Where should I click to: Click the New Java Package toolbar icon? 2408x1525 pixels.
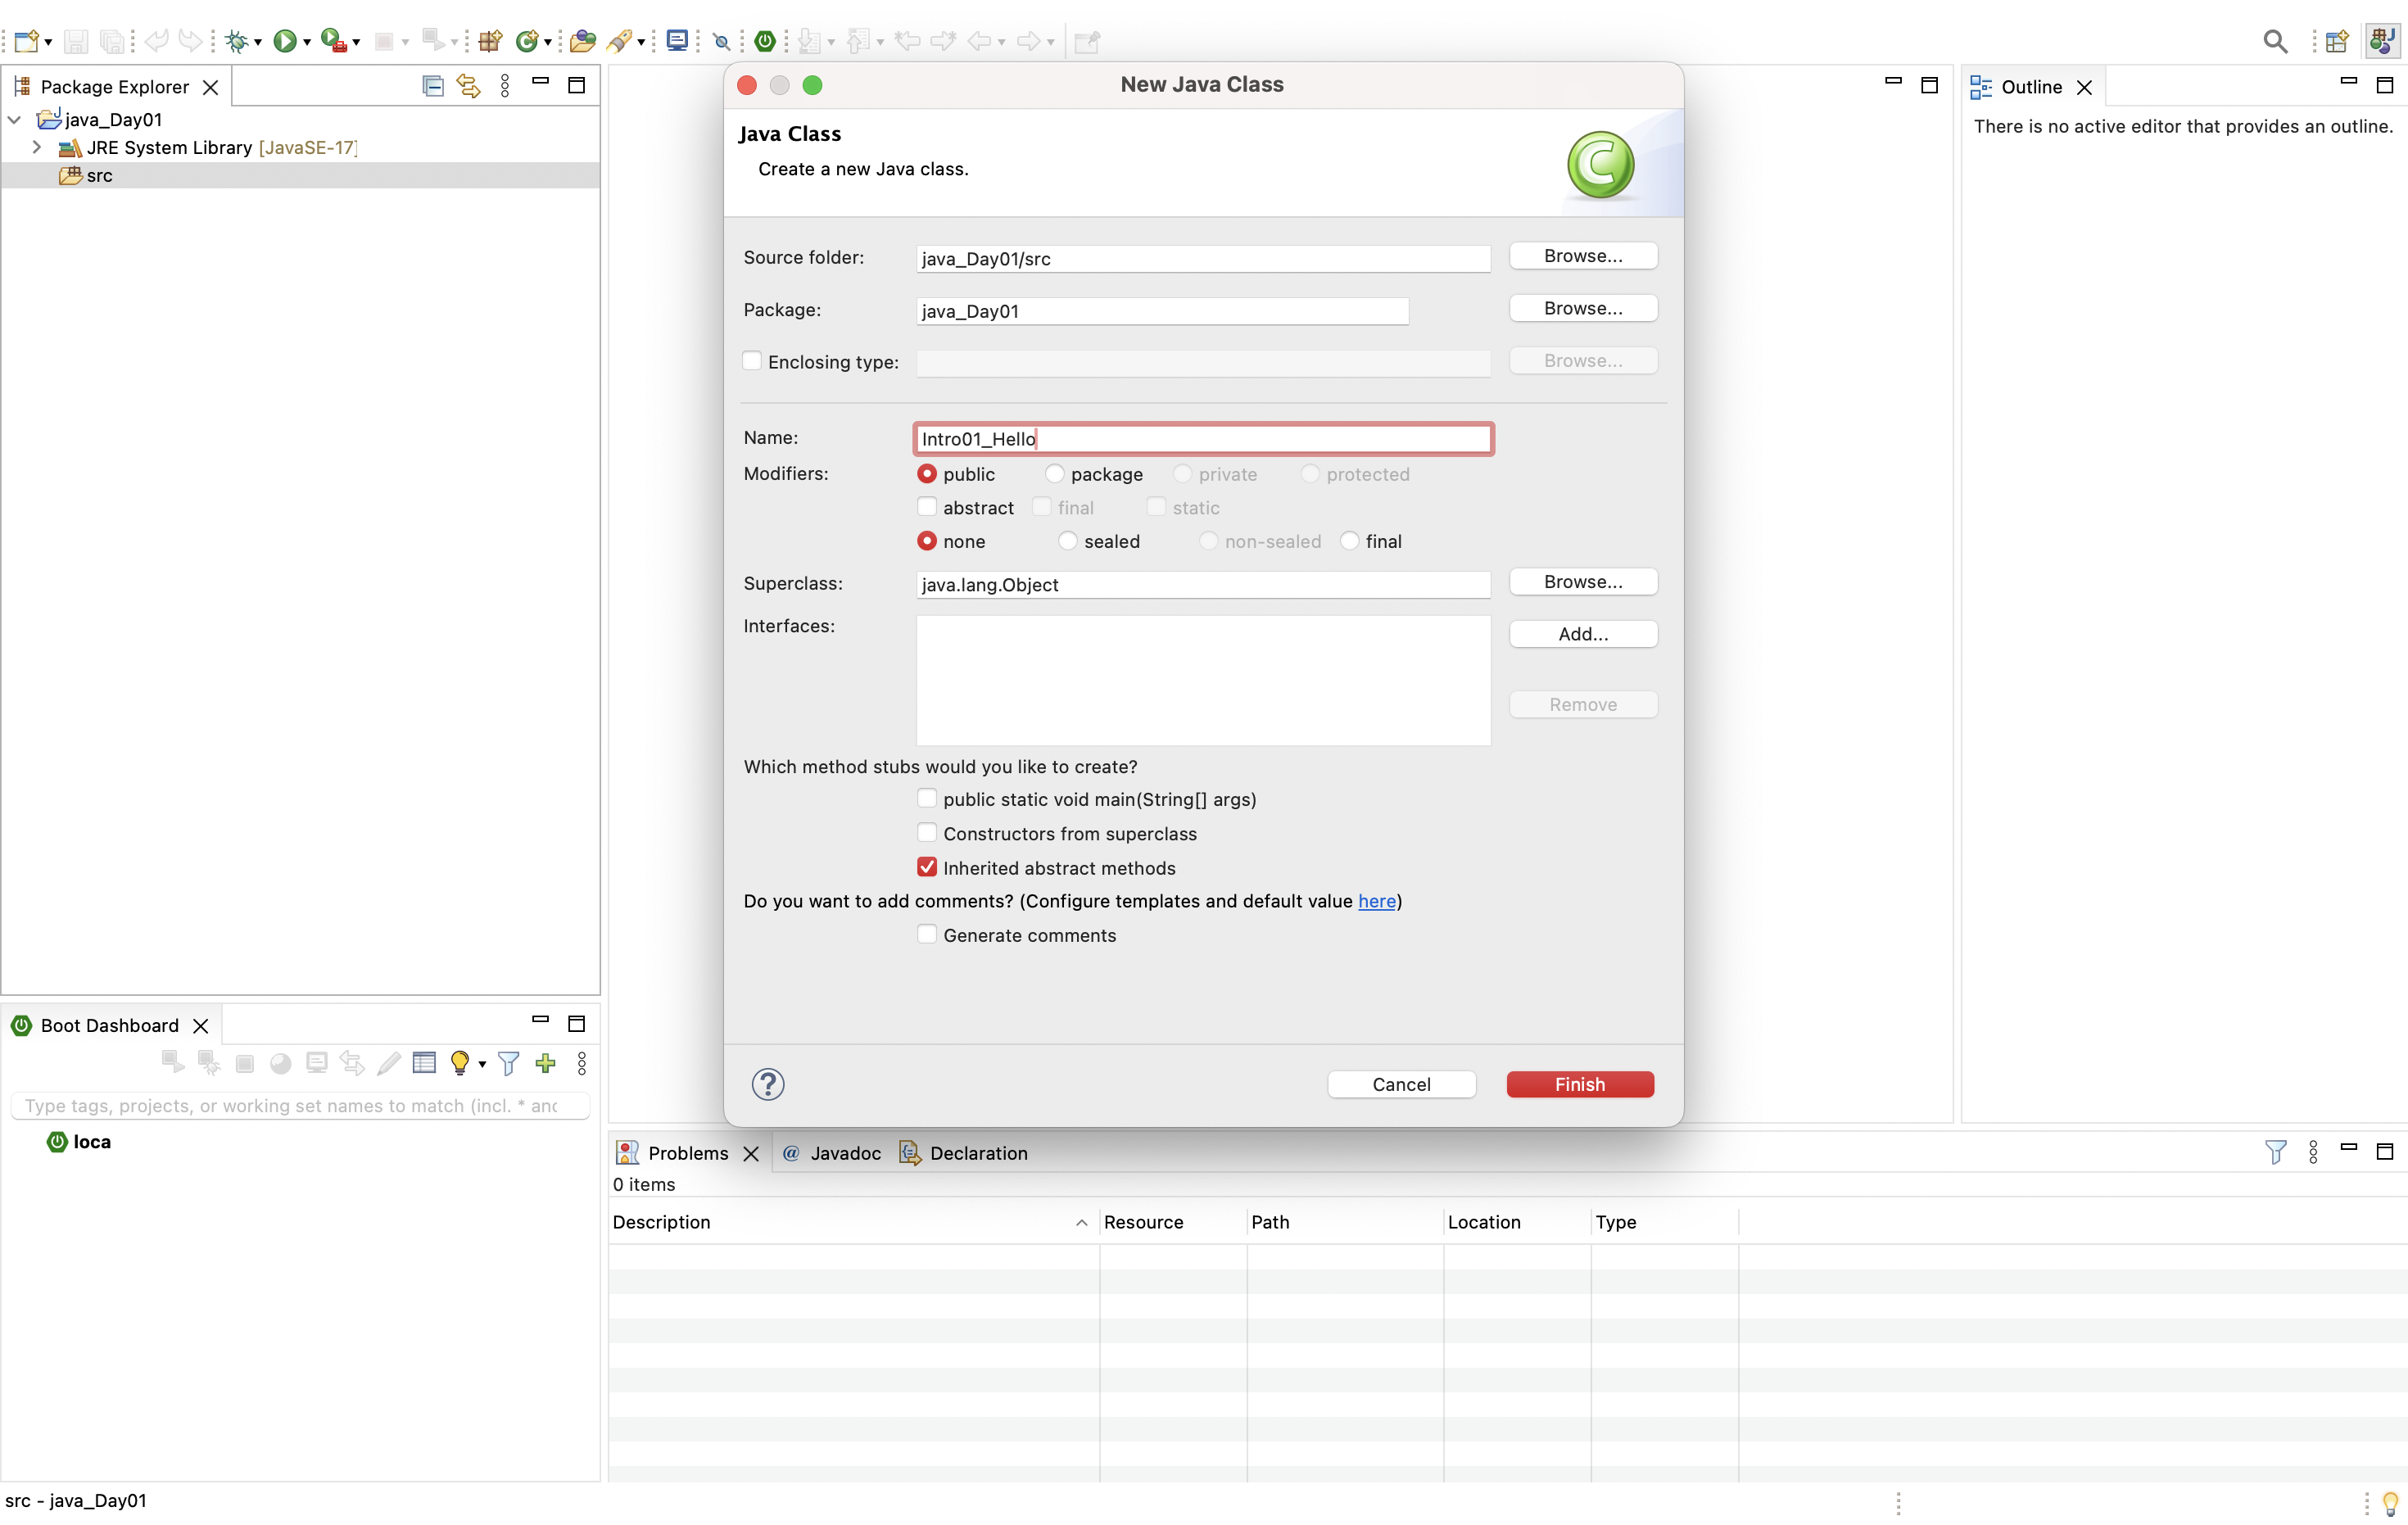coord(490,41)
